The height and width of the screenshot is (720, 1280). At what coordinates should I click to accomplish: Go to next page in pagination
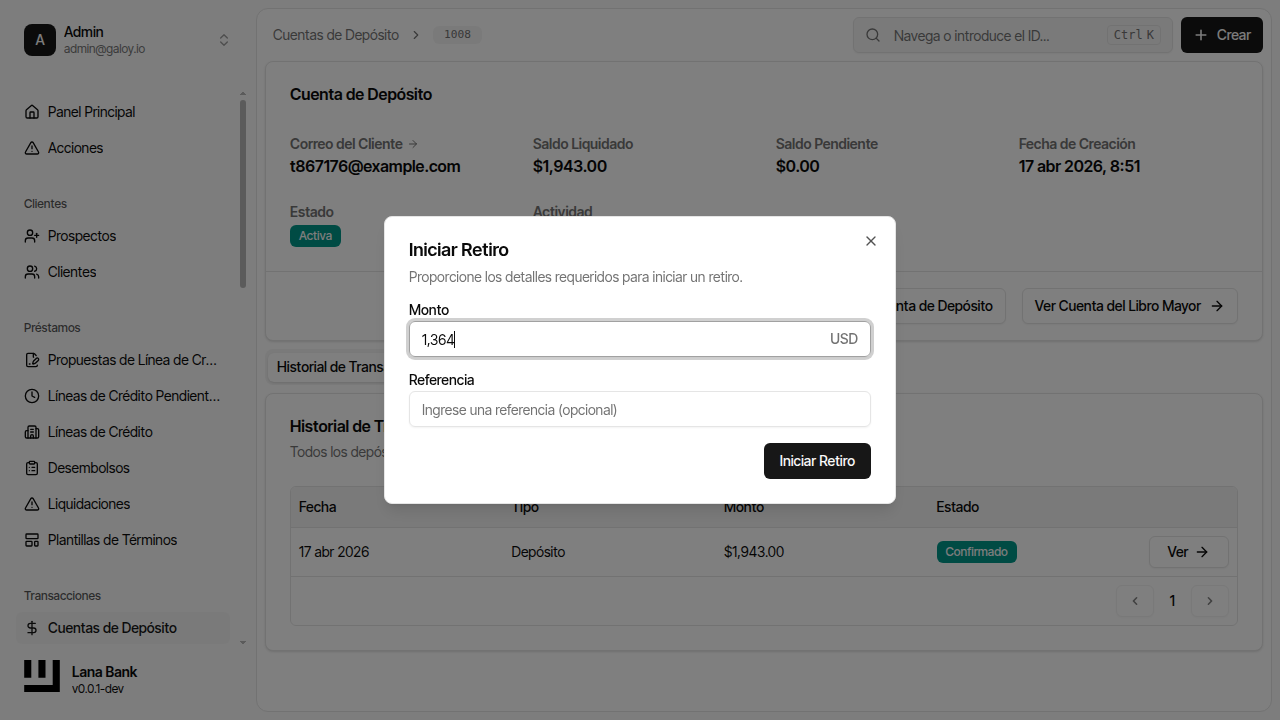(1210, 601)
